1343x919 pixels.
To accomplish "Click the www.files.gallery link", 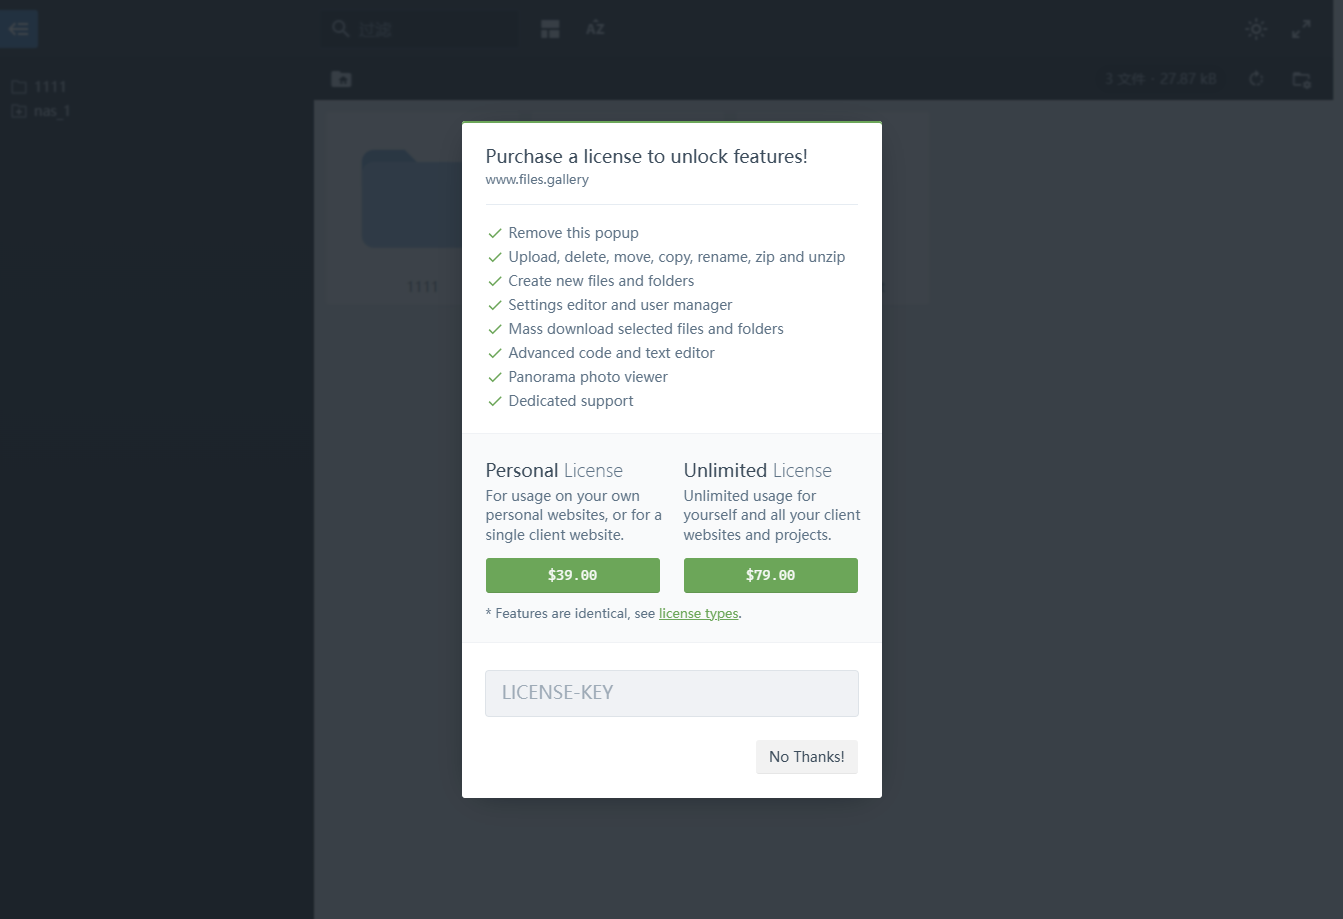I will tap(537, 180).
